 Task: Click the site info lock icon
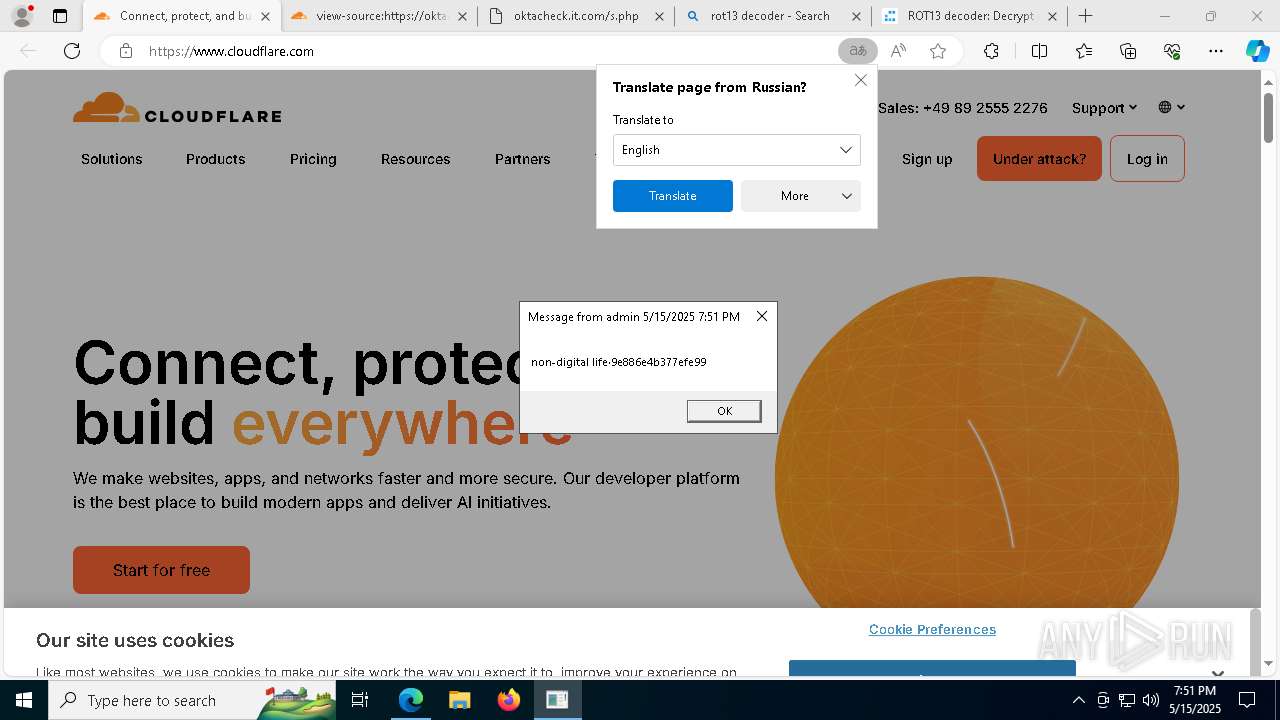pyautogui.click(x=126, y=51)
